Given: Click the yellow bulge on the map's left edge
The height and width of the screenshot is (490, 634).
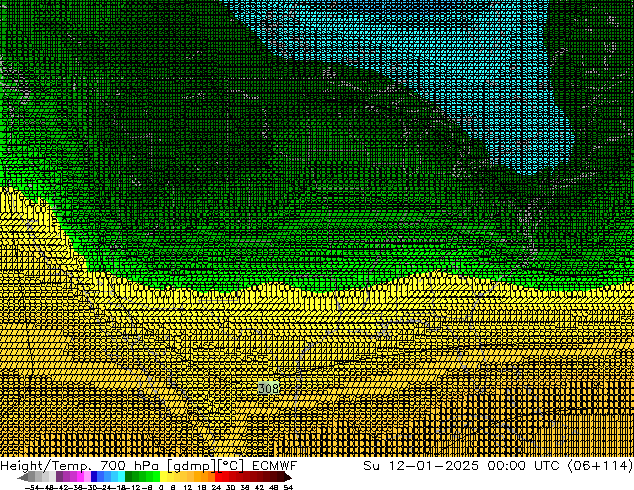Looking at the screenshot, I should pos(22,215).
